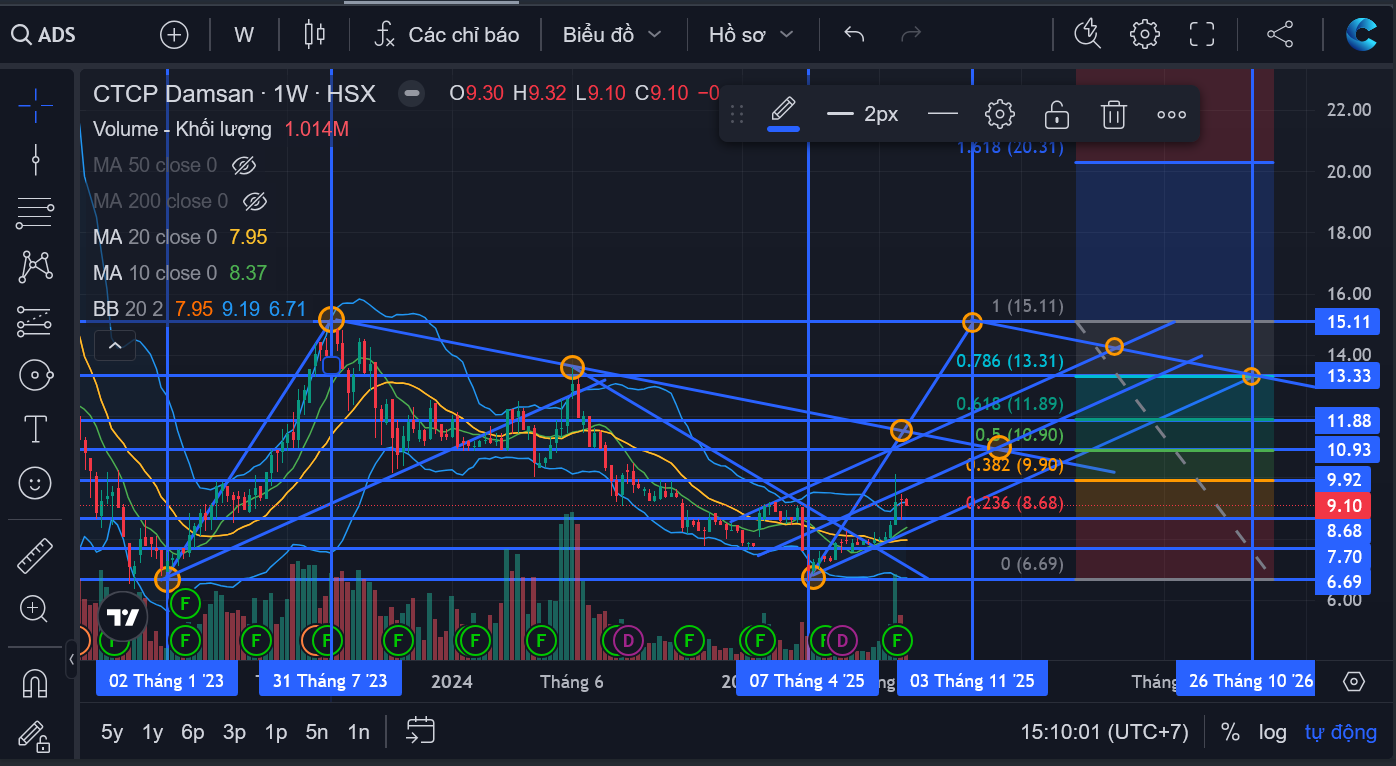Open the emoji icons tool
Image resolution: width=1396 pixels, height=766 pixels.
click(36, 484)
